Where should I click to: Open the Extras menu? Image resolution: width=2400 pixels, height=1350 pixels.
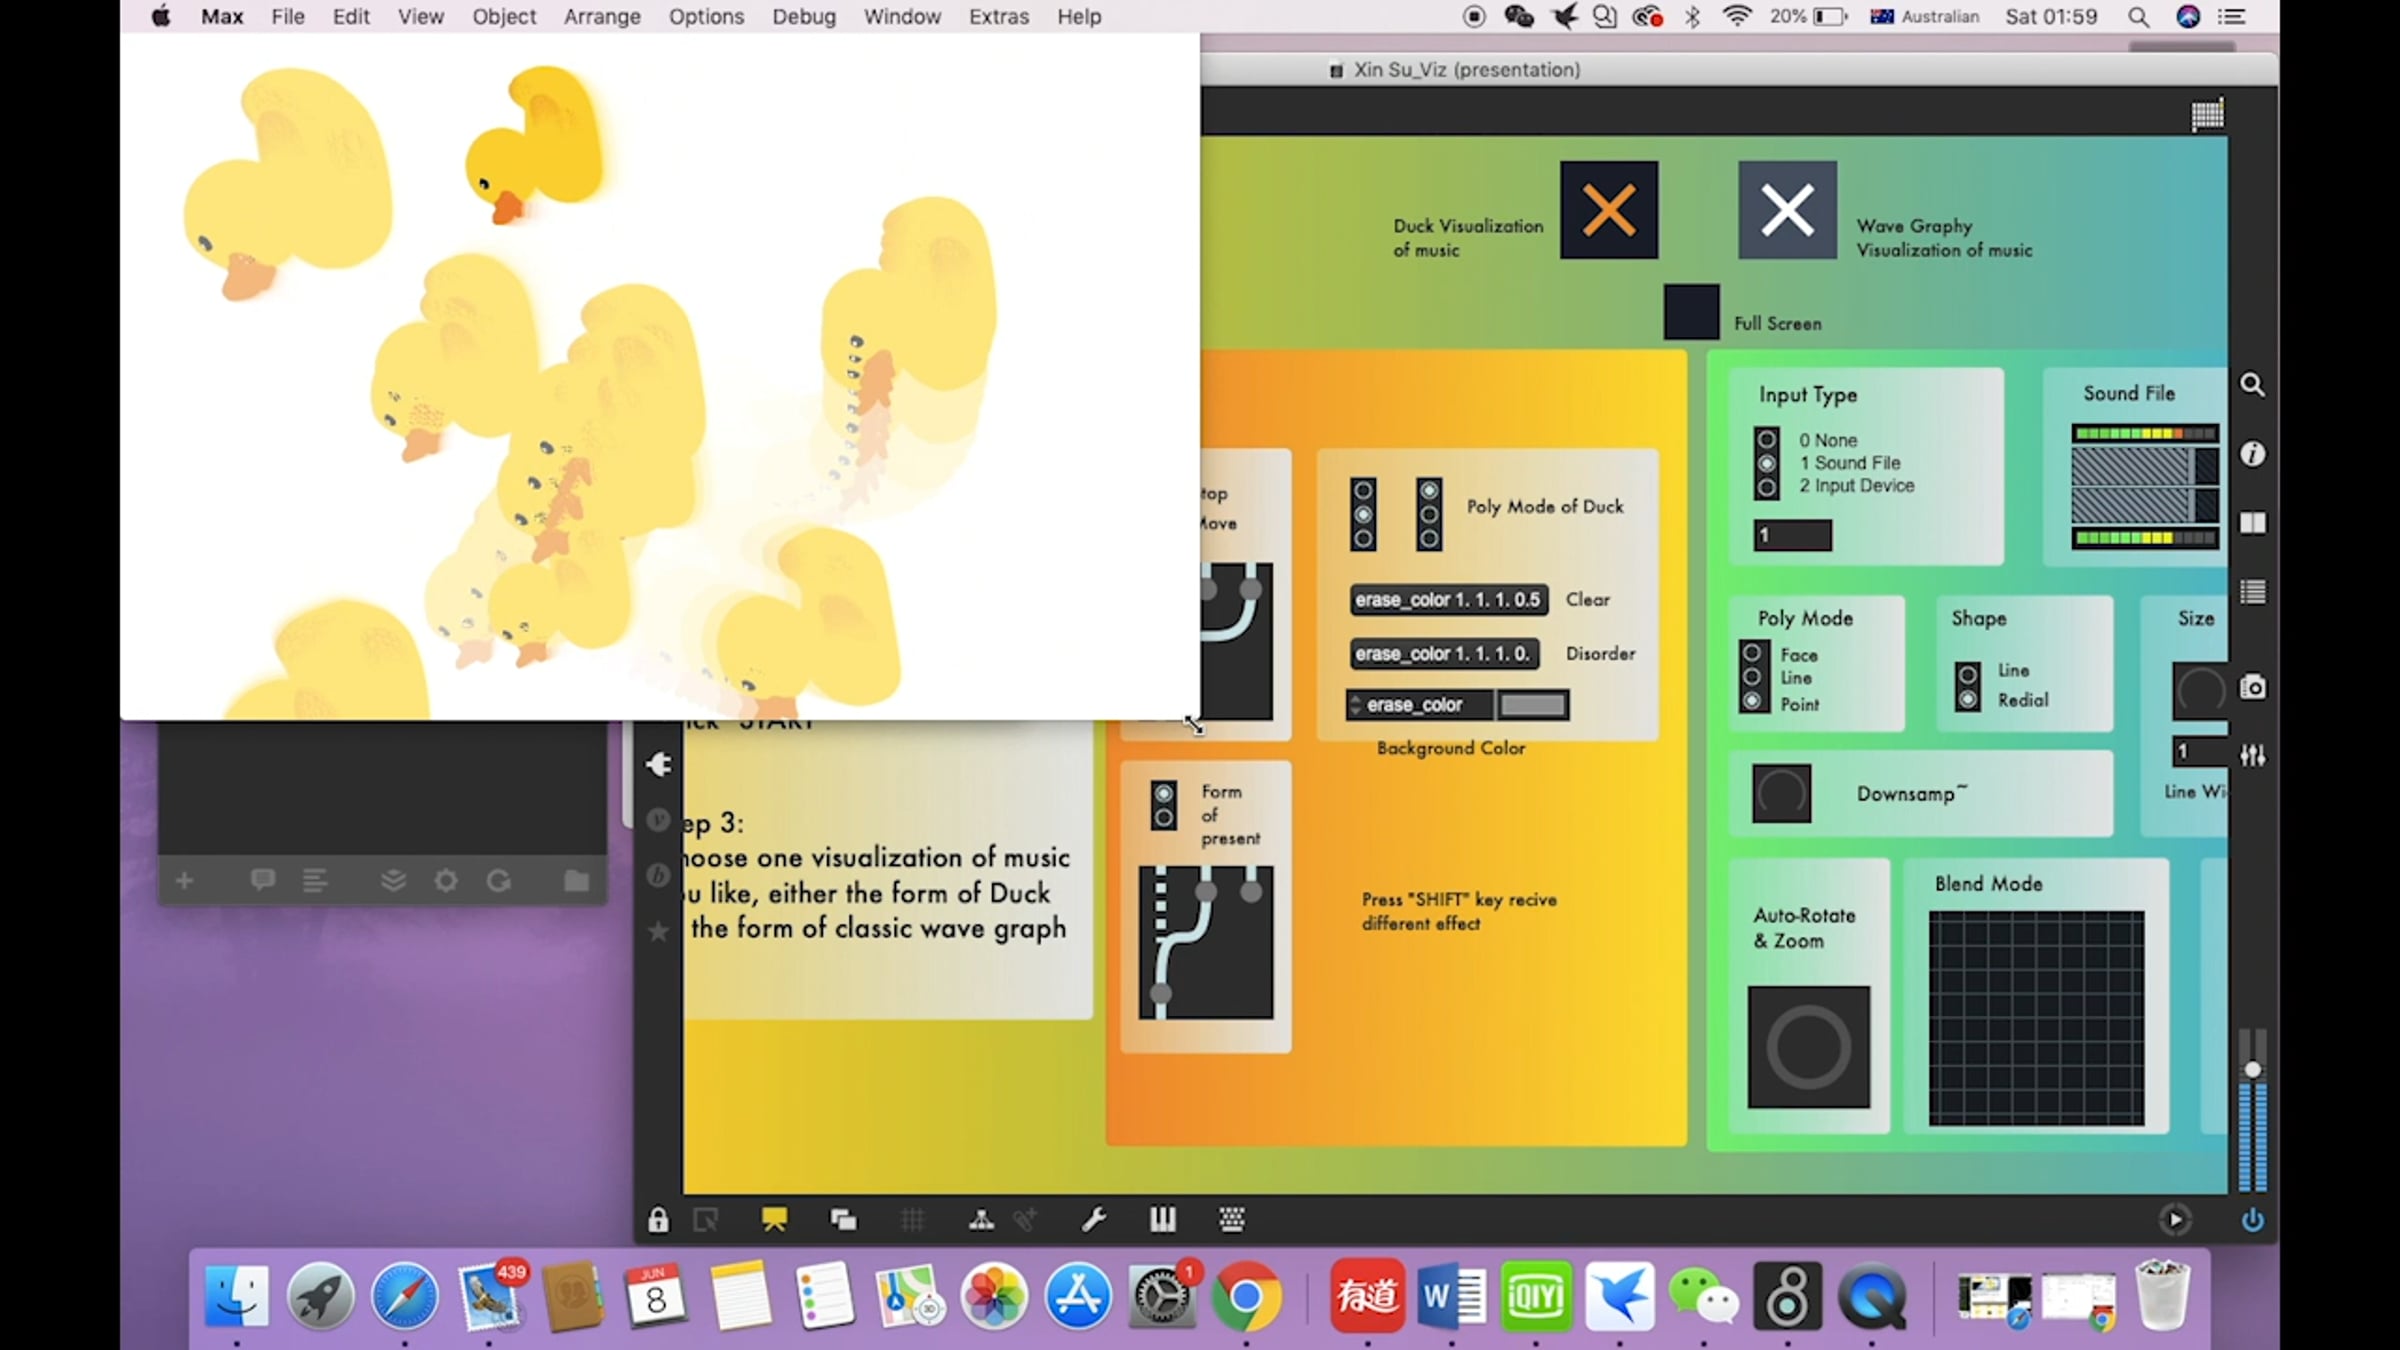tap(998, 17)
